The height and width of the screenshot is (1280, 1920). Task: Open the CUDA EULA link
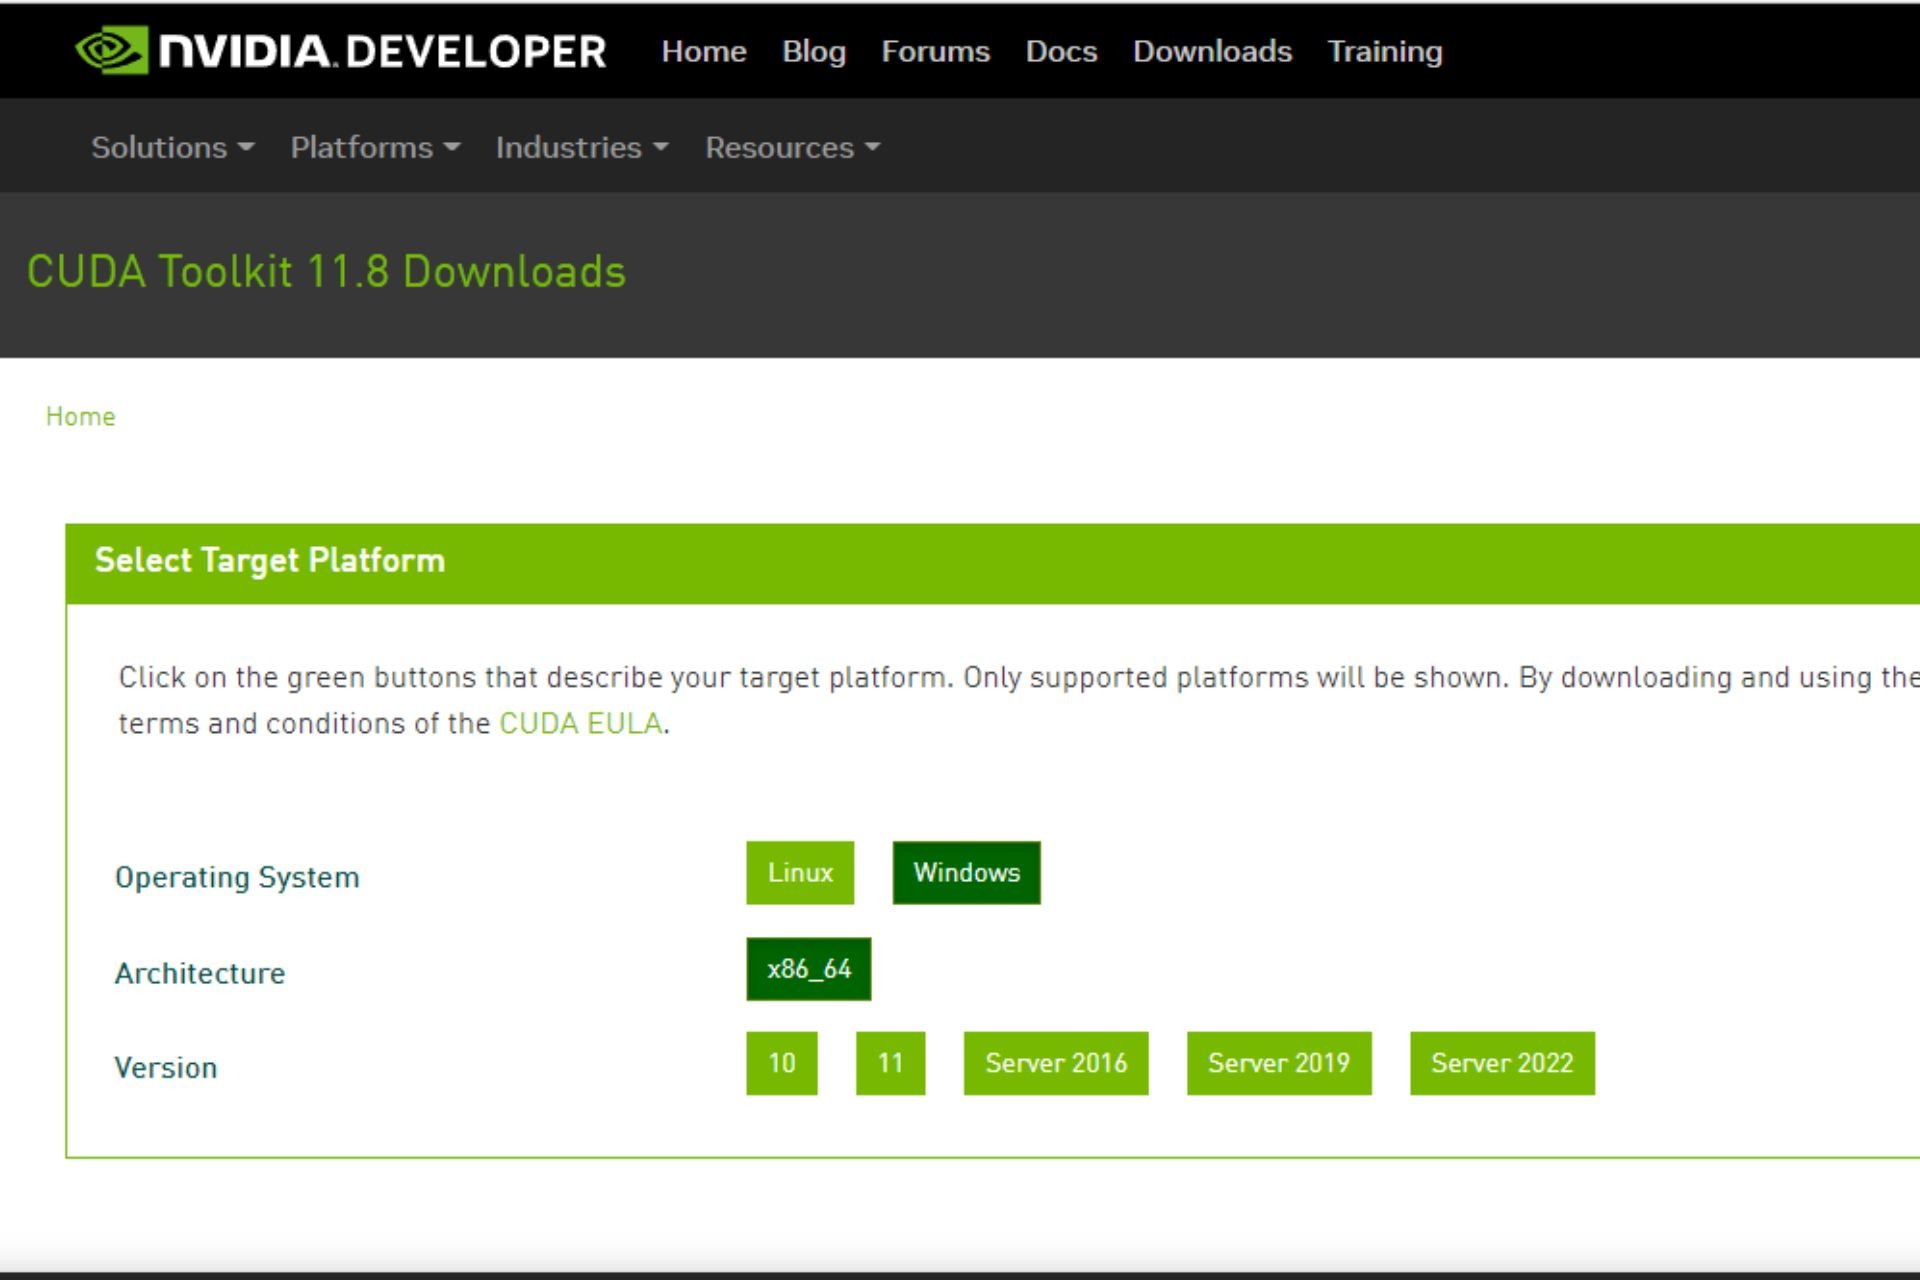(580, 723)
